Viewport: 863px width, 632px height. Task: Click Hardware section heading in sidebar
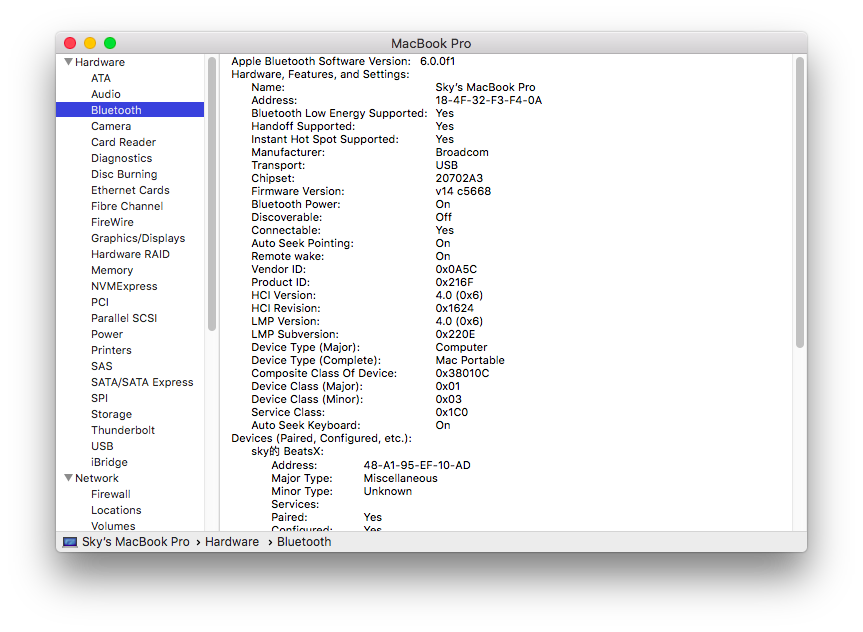coord(100,62)
